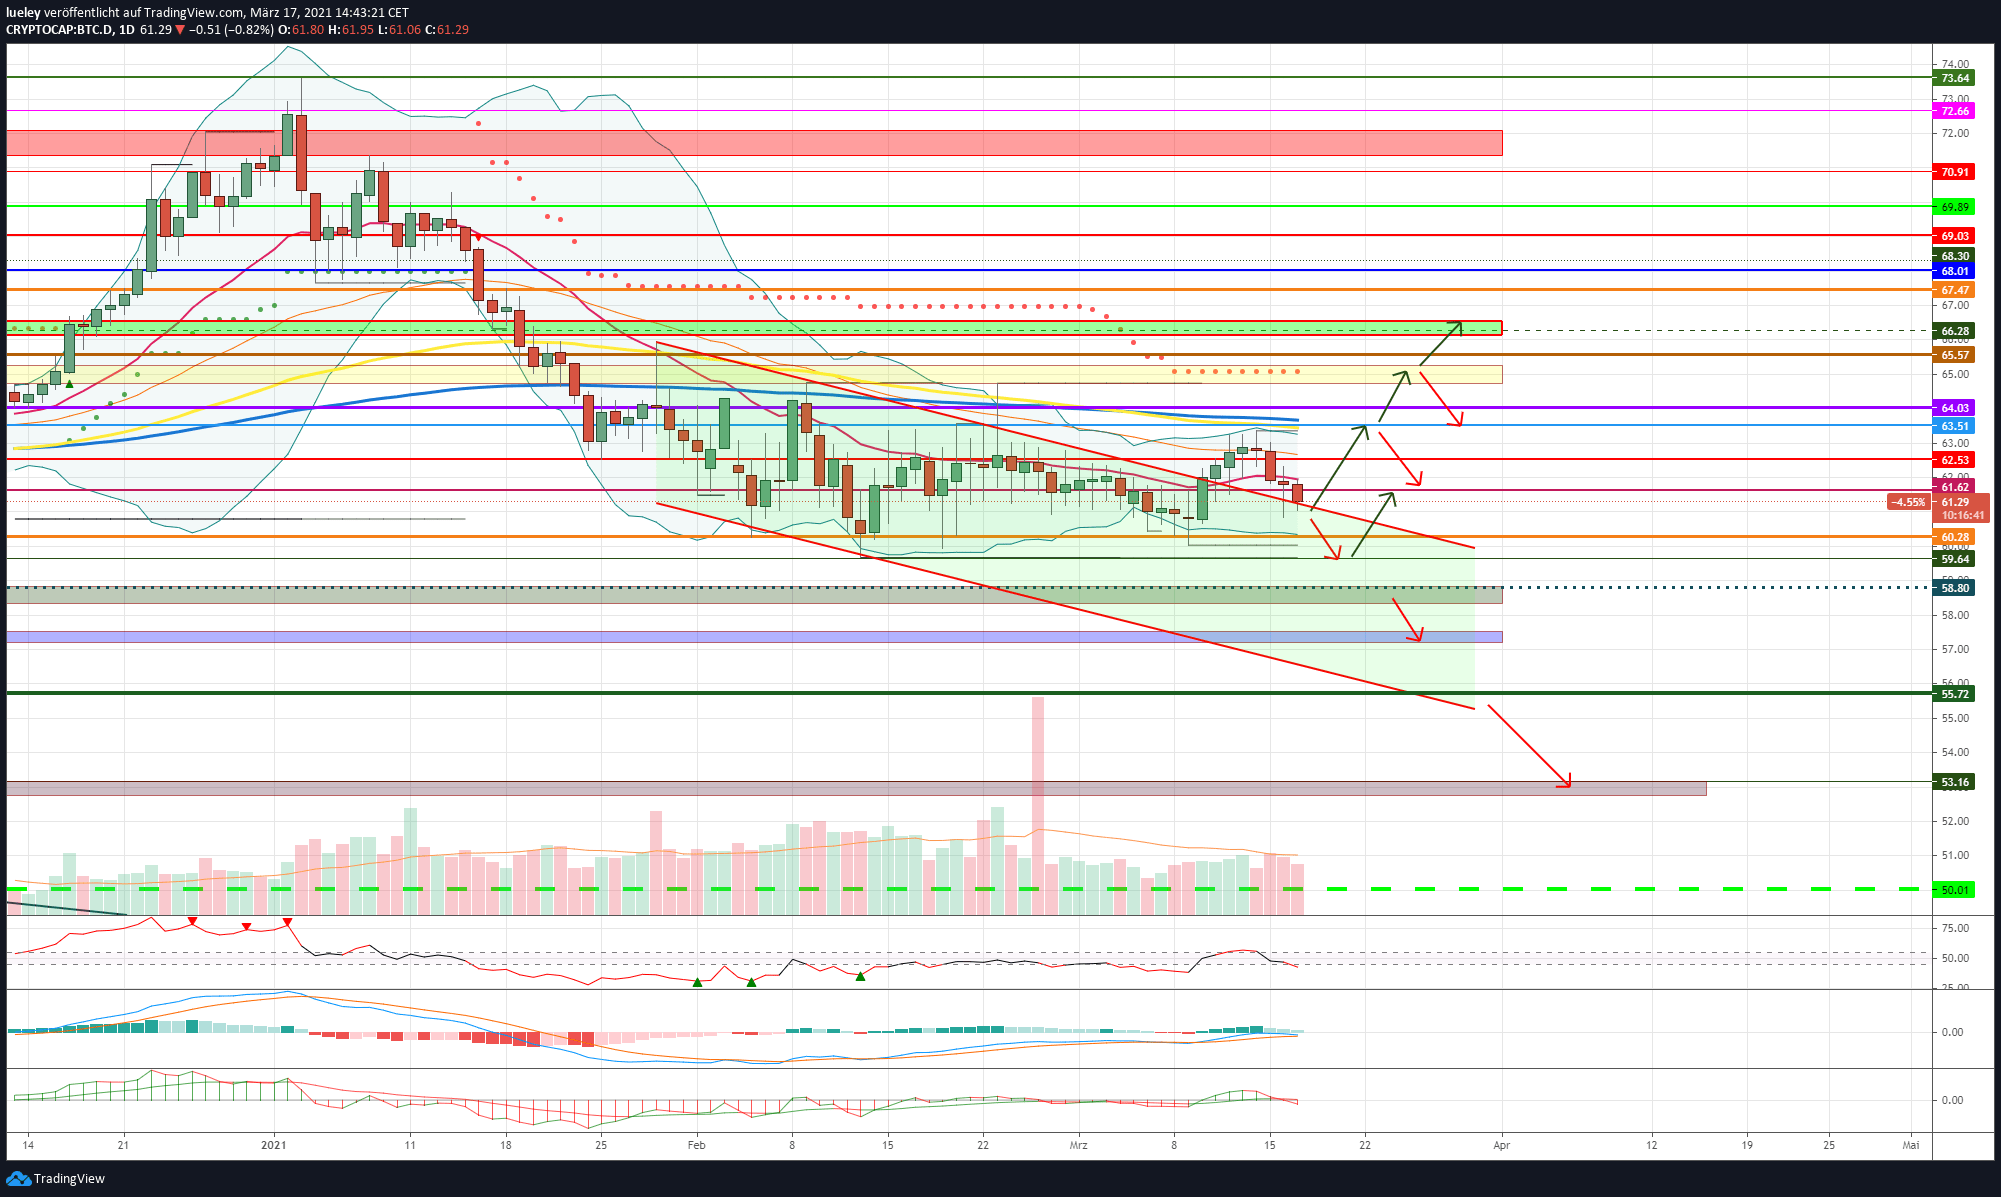Click the 52.00 price axis tick
Image resolution: width=2001 pixels, height=1197 pixels.
tap(1954, 821)
